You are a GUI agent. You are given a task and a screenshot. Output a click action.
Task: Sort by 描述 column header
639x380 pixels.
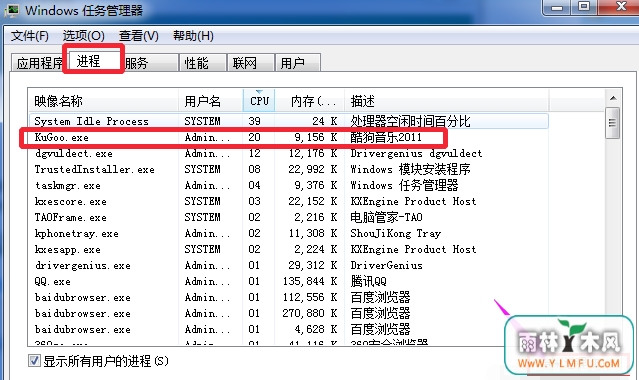447,101
